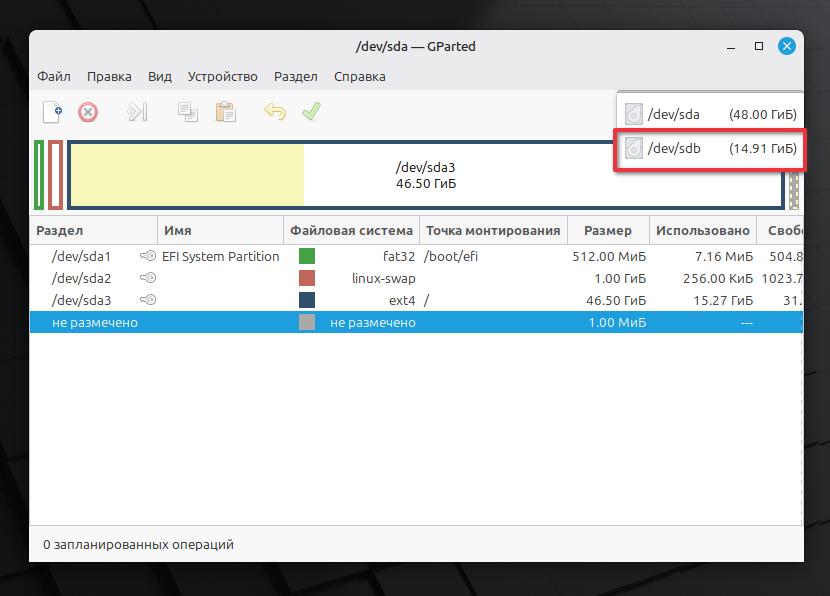Viewport: 830px width, 596px height.
Task: Click gray swatch in не размечено row
Action: (x=307, y=322)
